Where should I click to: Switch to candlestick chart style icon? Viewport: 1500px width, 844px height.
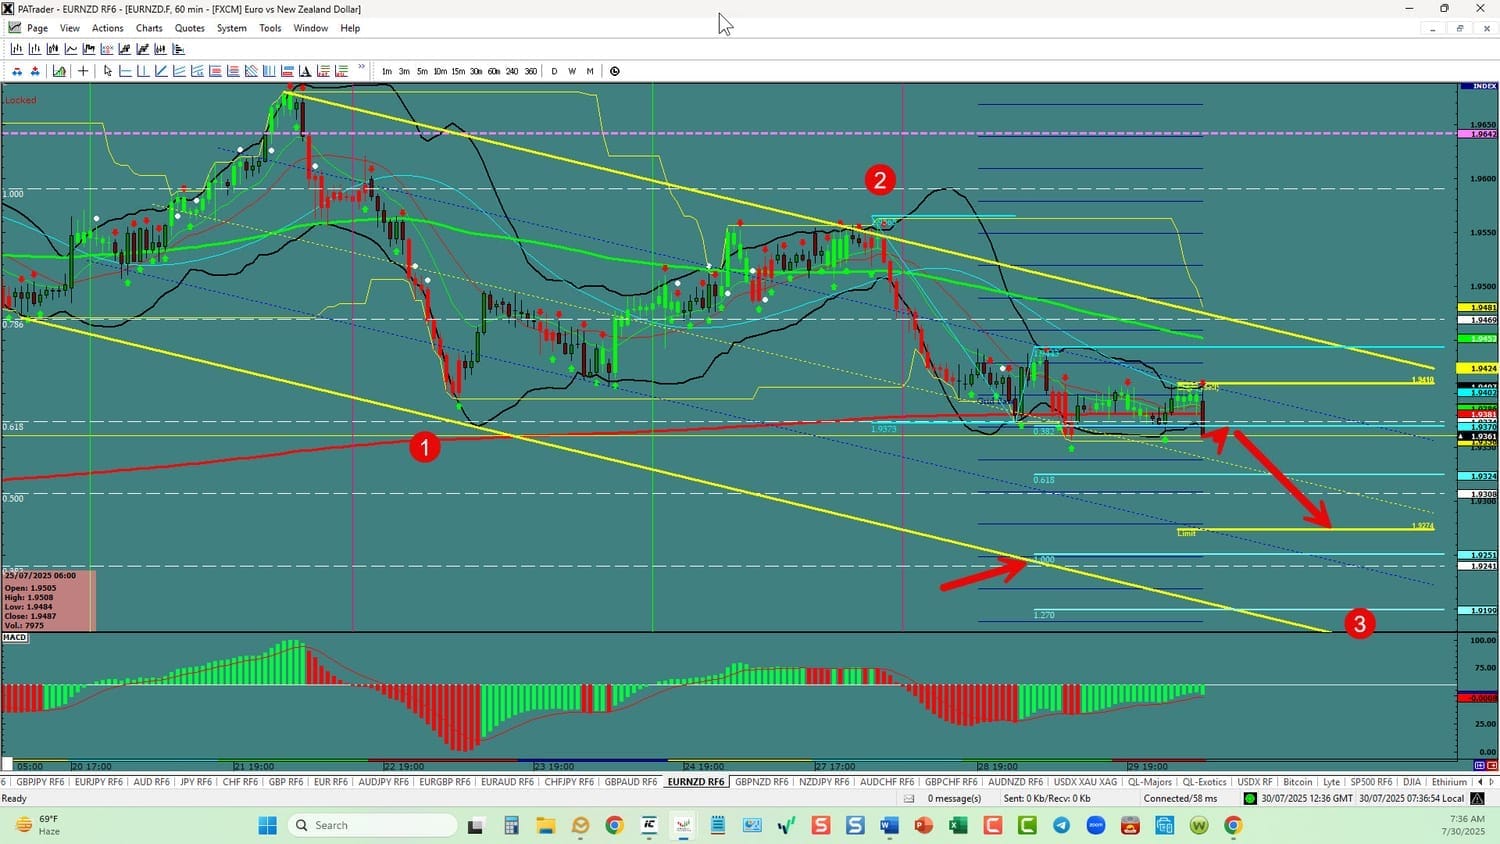point(53,49)
